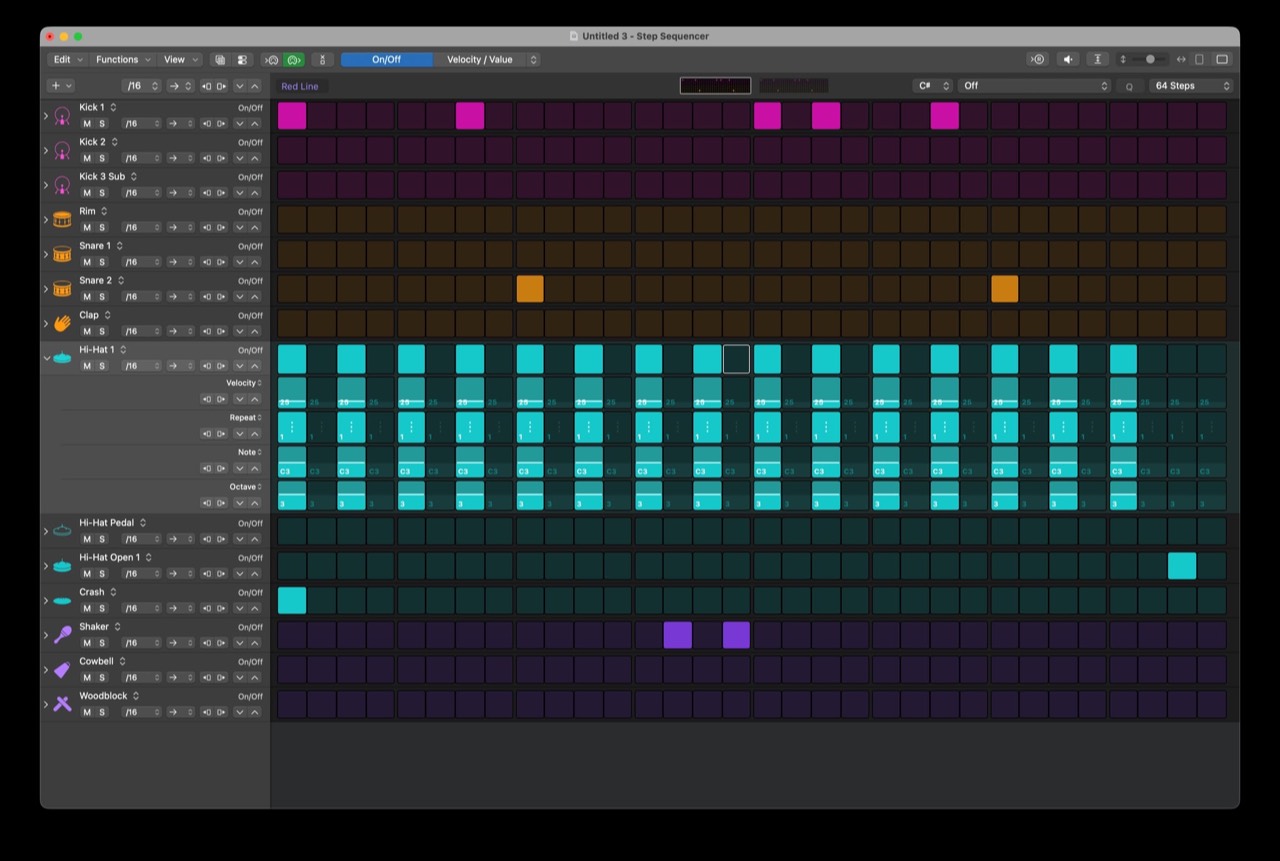This screenshot has height=861, width=1280.
Task: Click the Hi-Hat Pedal row icon
Action: [x=62, y=531]
